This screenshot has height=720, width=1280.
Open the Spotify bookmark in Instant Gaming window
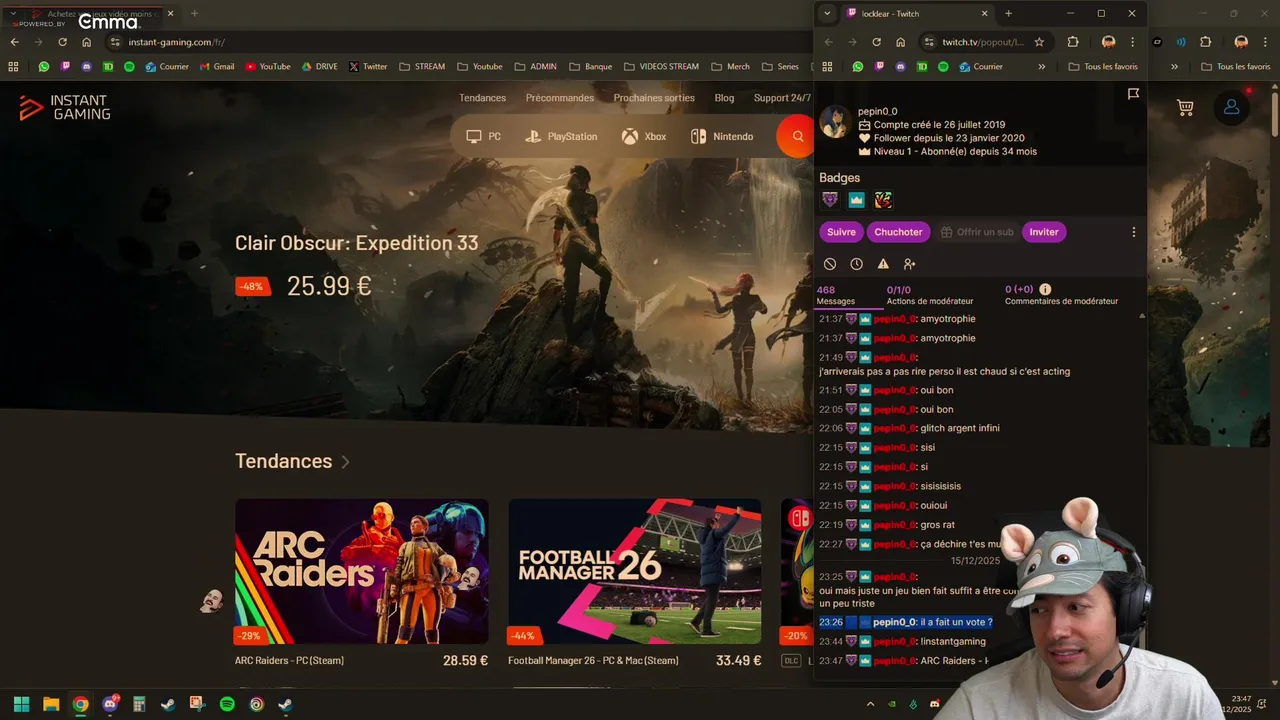coord(129,67)
